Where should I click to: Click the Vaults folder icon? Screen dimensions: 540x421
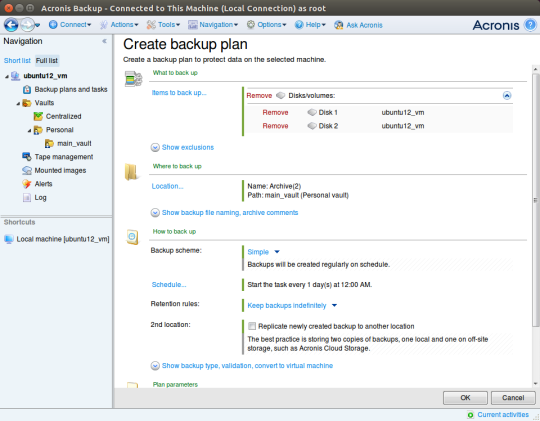27,103
